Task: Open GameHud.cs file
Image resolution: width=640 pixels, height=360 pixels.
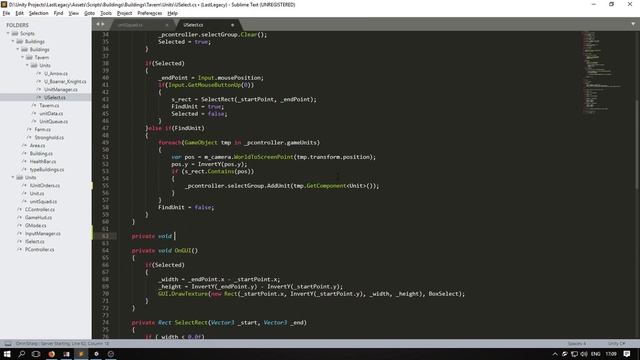Action: coord(38,218)
